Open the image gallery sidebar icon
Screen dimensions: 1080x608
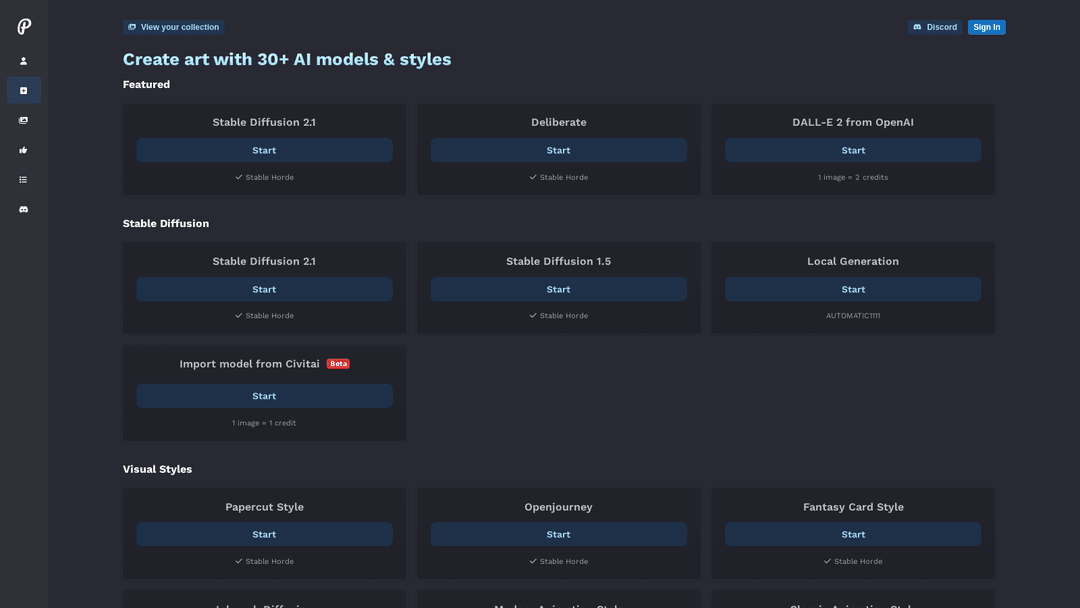point(23,120)
